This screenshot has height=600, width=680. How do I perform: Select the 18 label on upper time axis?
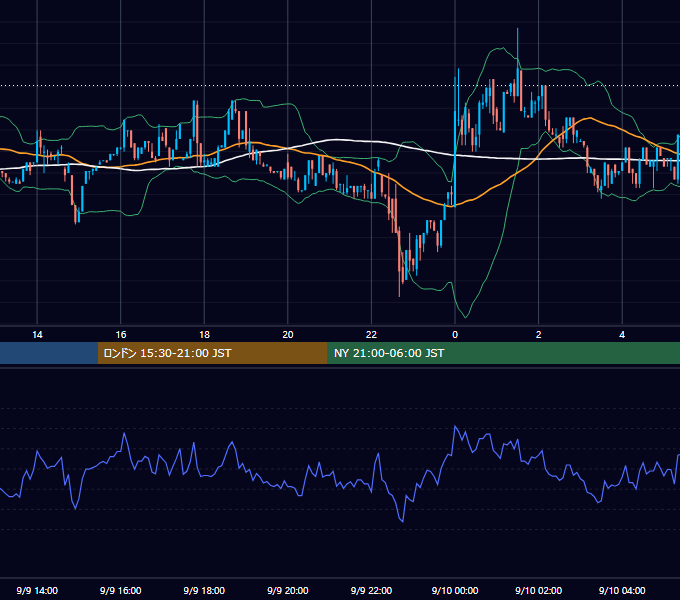point(204,335)
